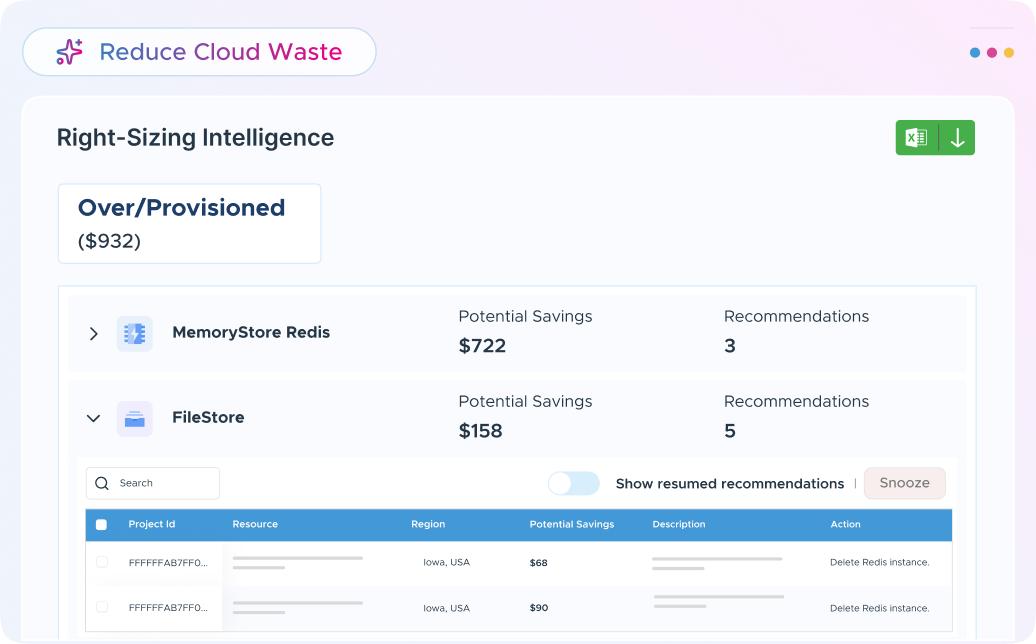1036x644 pixels.
Task: Collapse the FileStore section
Action: (93, 418)
